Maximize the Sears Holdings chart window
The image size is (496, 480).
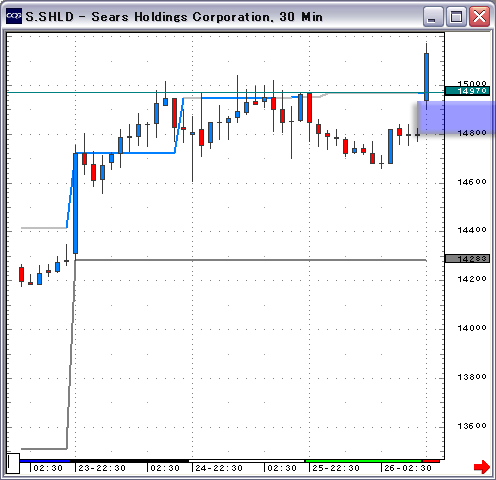tap(456, 16)
